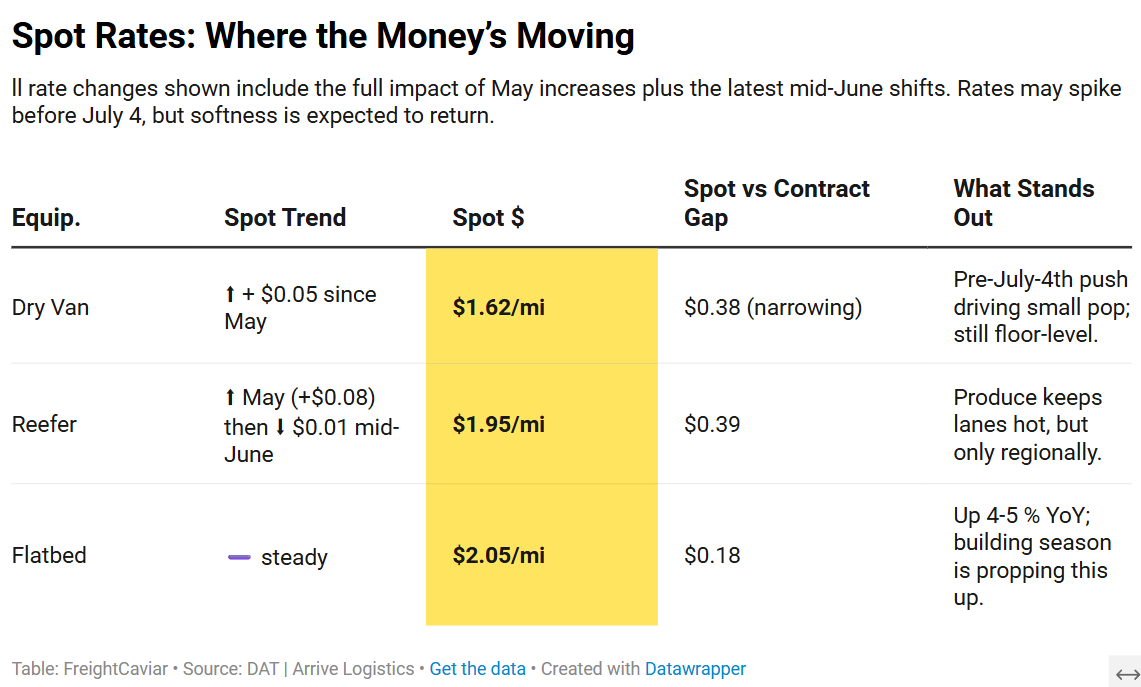The width and height of the screenshot is (1141, 687).
Task: Click the horizontal scroll arrows icon
Action: click(x=1127, y=673)
